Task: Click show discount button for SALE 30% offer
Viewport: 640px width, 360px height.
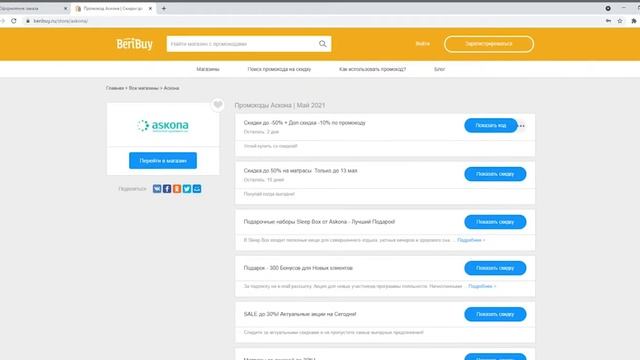Action: (495, 314)
